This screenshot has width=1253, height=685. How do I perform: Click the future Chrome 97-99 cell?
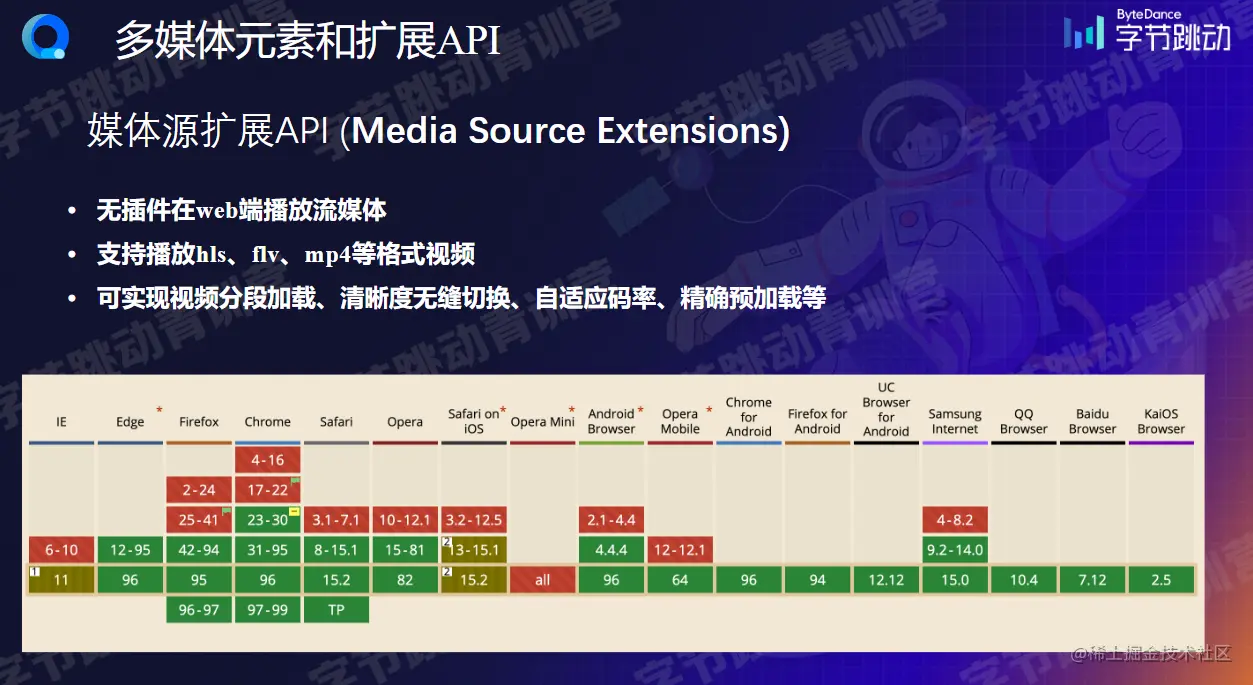(268, 610)
